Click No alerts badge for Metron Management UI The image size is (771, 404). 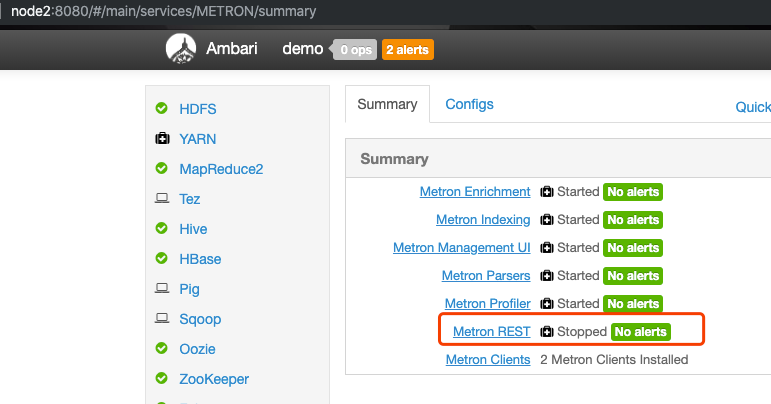633,248
